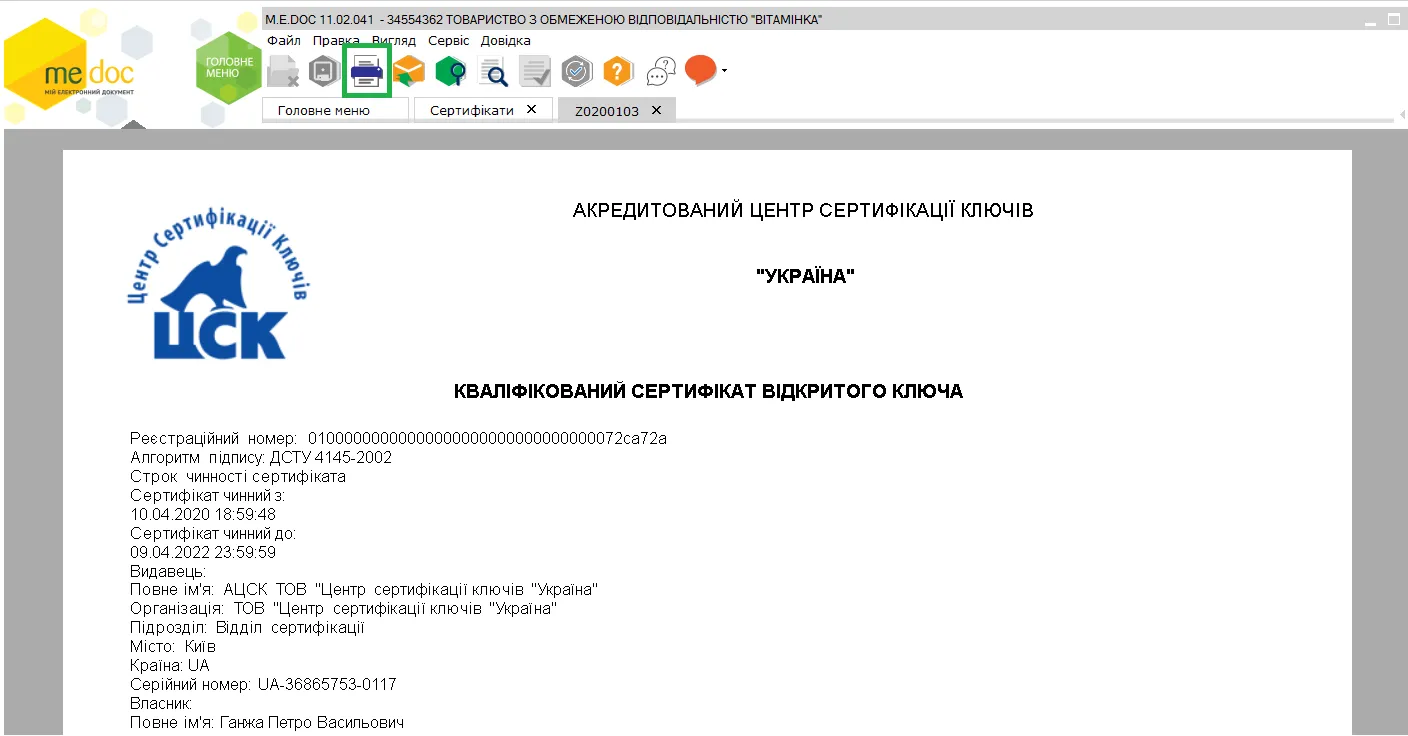Open the Довідка menu
This screenshot has height=736, width=1408.
506,40
